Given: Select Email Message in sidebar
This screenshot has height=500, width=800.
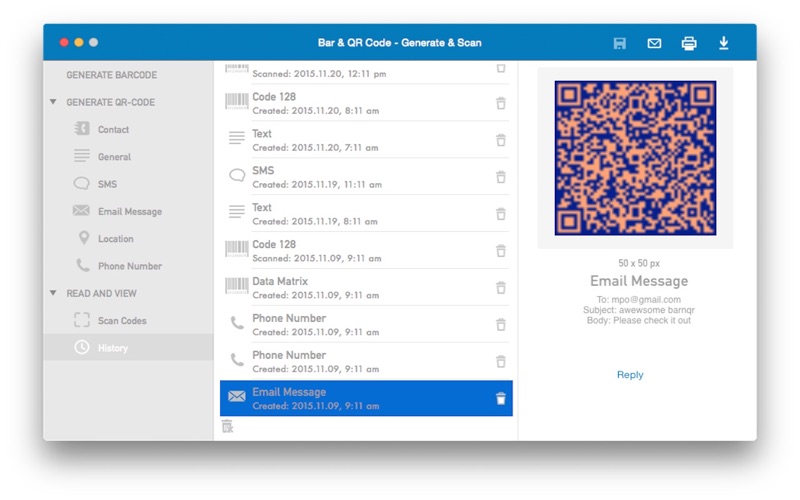Looking at the screenshot, I should [x=129, y=211].
